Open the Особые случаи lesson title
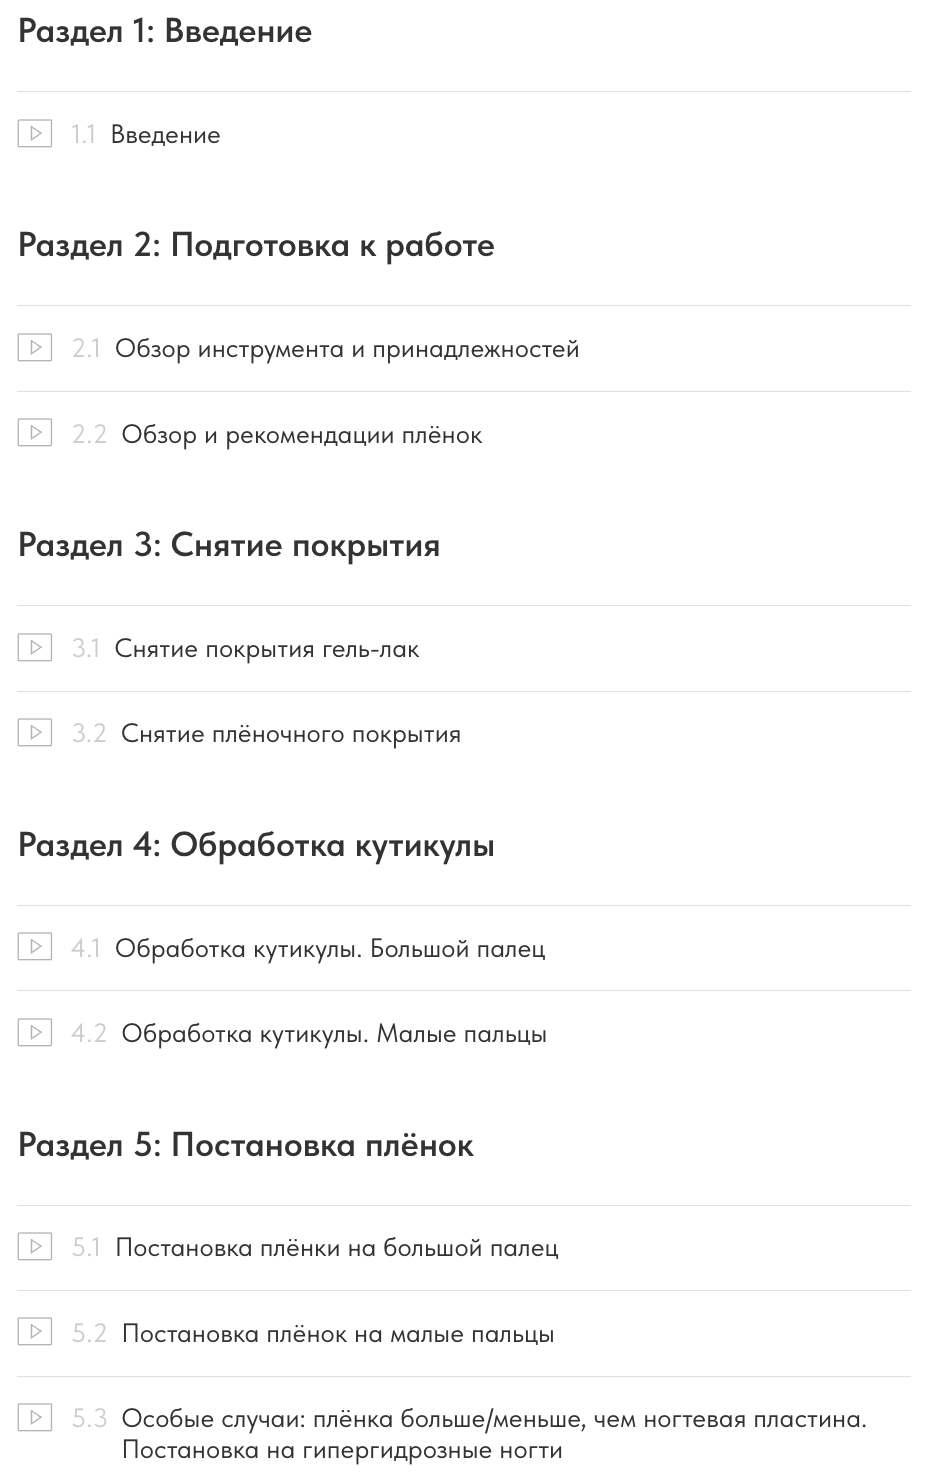The image size is (932, 1482). 494,1434
